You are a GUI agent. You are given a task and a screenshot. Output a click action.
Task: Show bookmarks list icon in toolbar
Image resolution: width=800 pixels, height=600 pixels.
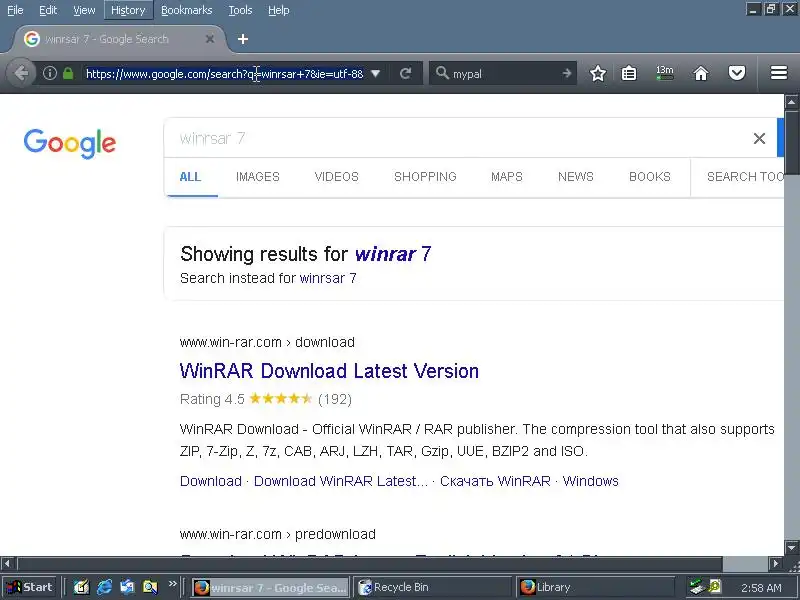(629, 73)
